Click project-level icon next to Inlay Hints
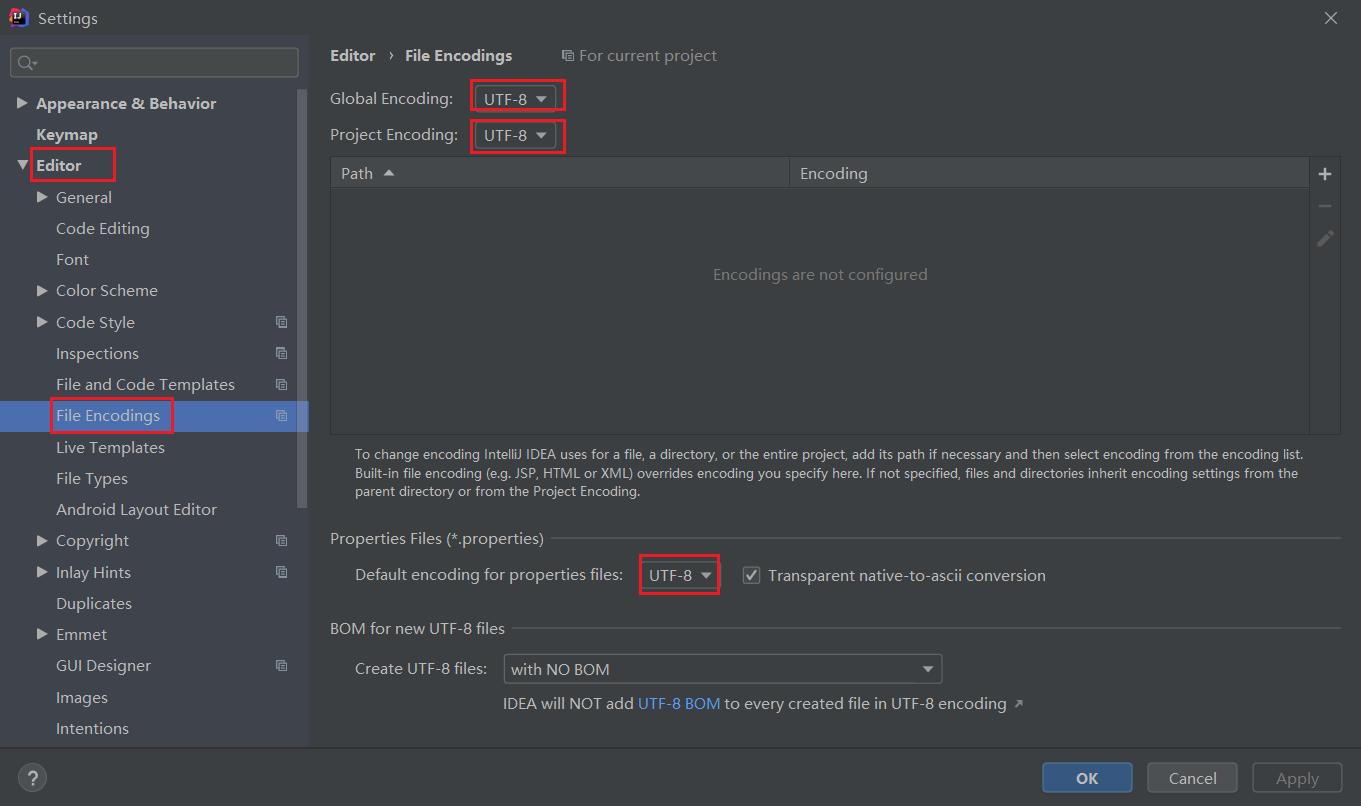Screen dimensions: 1361x806 pos(282,572)
